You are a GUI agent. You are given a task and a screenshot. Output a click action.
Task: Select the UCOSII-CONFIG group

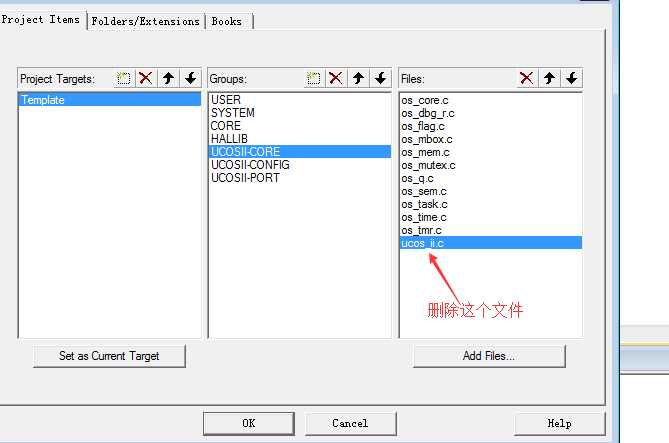tap(300, 165)
